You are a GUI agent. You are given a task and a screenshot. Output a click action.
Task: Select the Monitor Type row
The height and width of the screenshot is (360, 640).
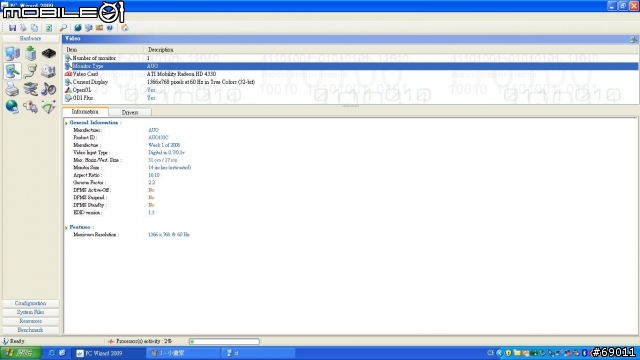tap(351, 66)
